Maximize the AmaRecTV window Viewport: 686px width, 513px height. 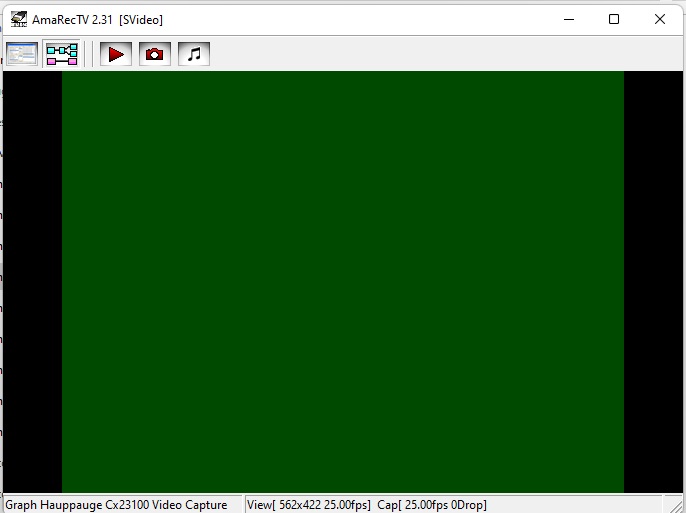614,19
